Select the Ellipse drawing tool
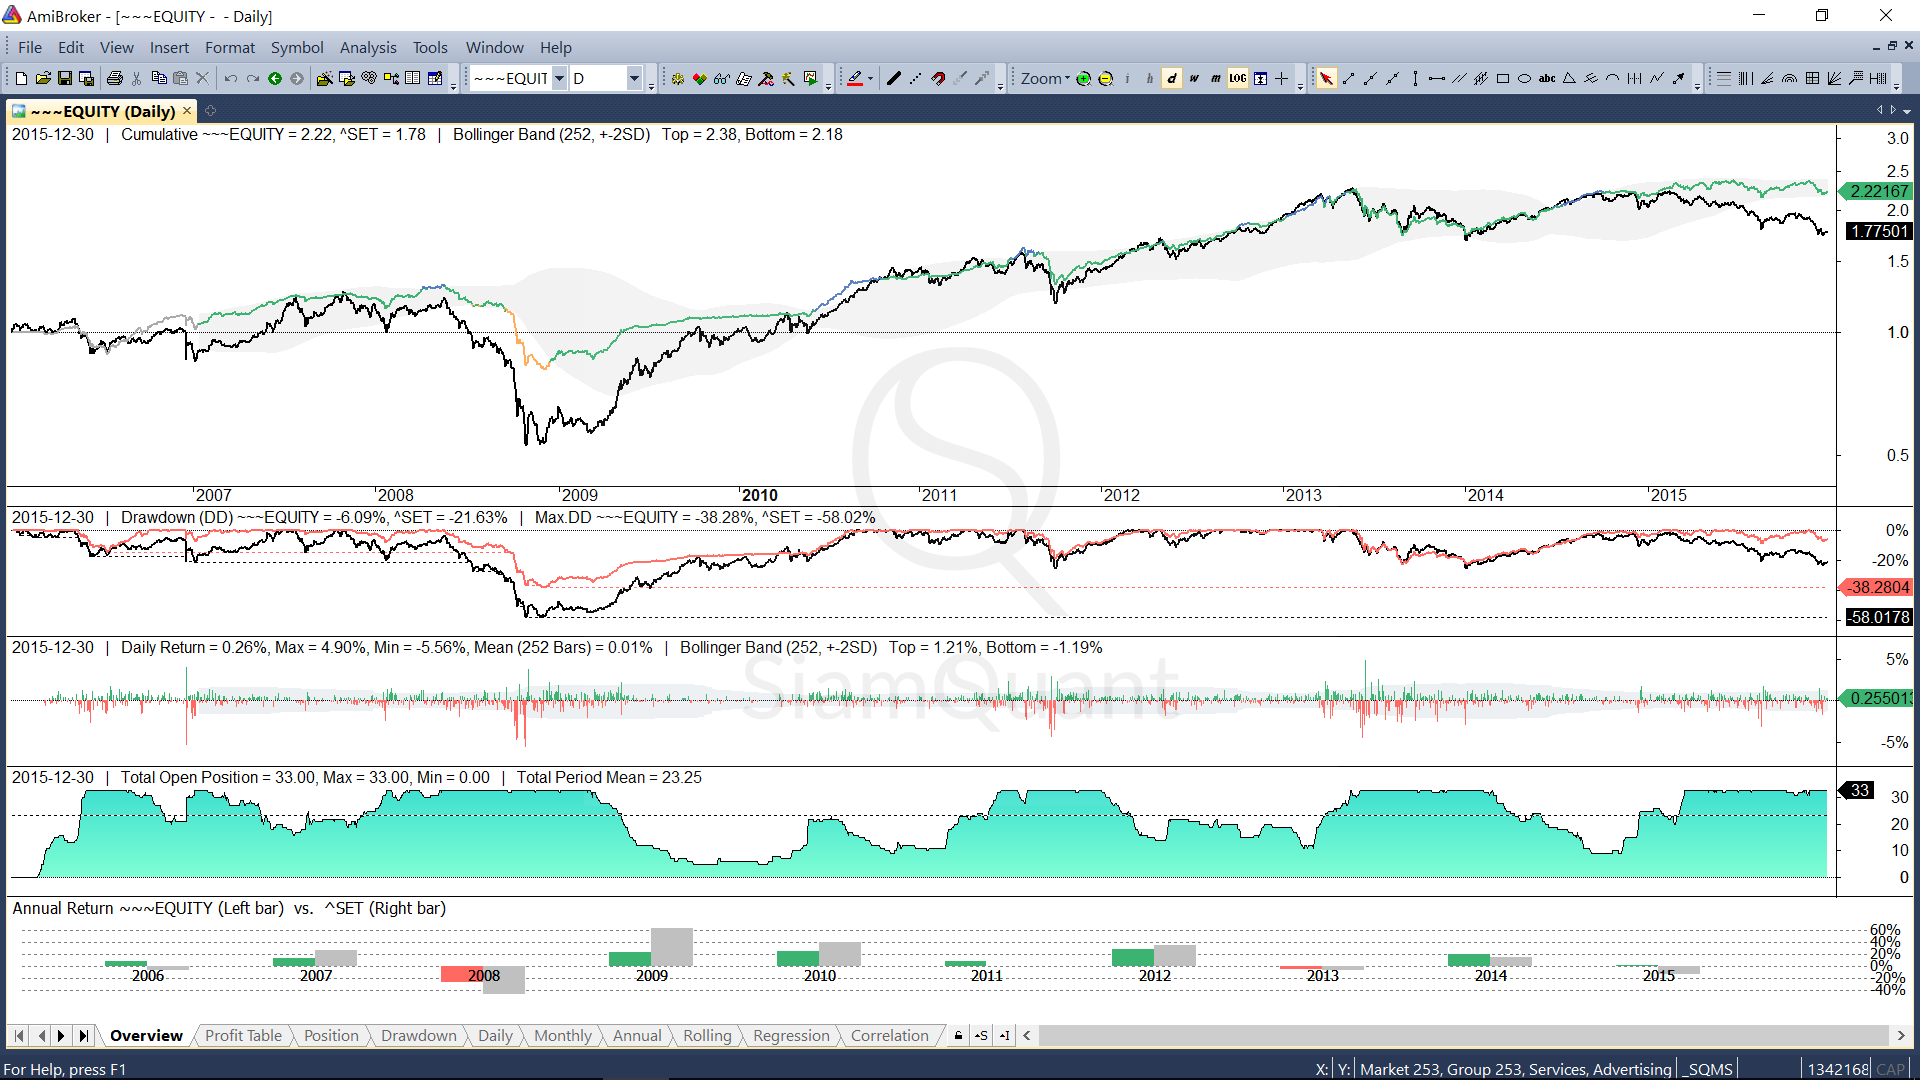 1524,79
